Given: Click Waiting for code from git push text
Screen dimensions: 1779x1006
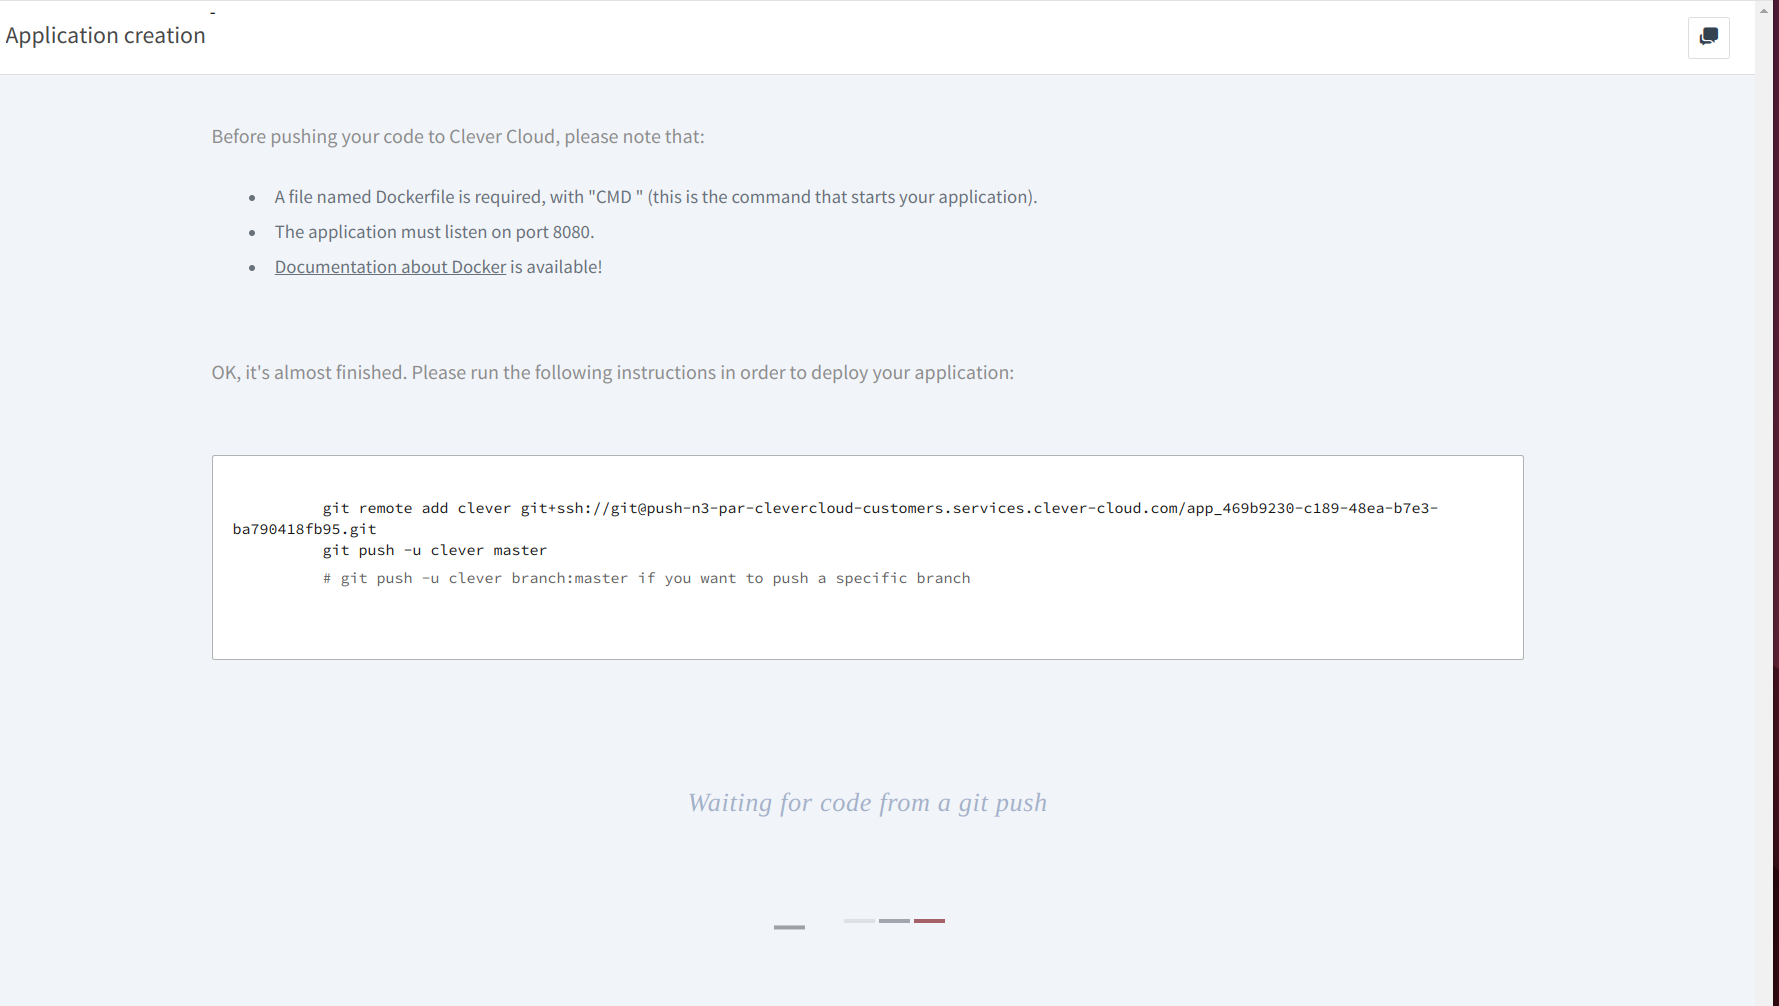Looking at the screenshot, I should click(x=866, y=802).
